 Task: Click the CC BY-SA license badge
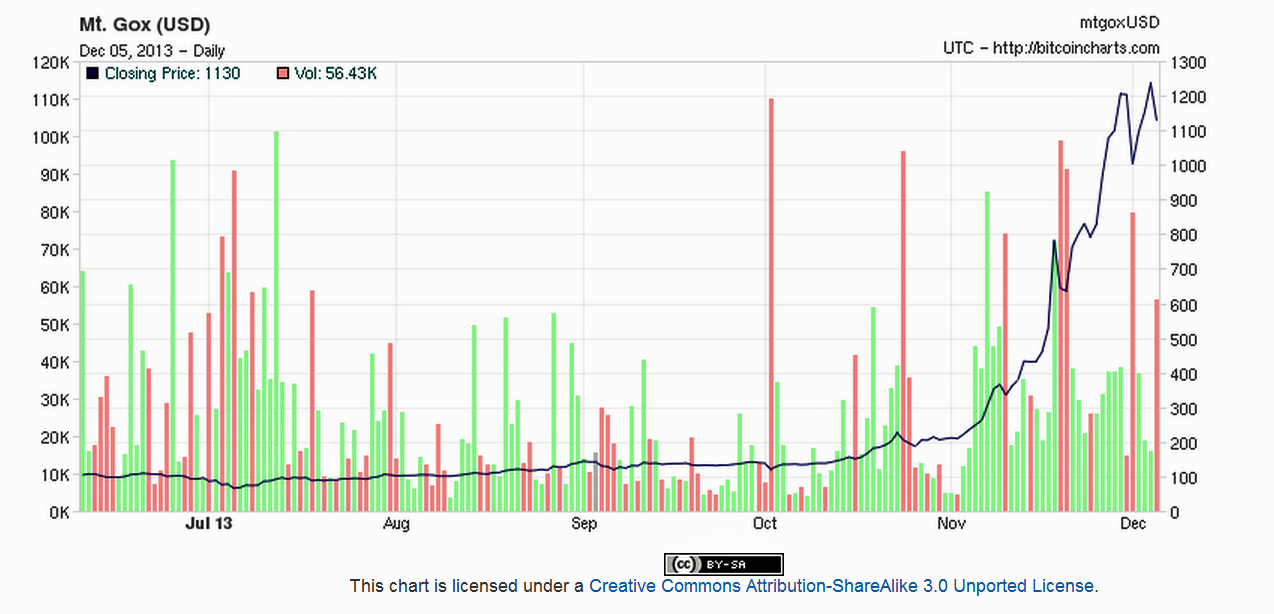pos(724,564)
